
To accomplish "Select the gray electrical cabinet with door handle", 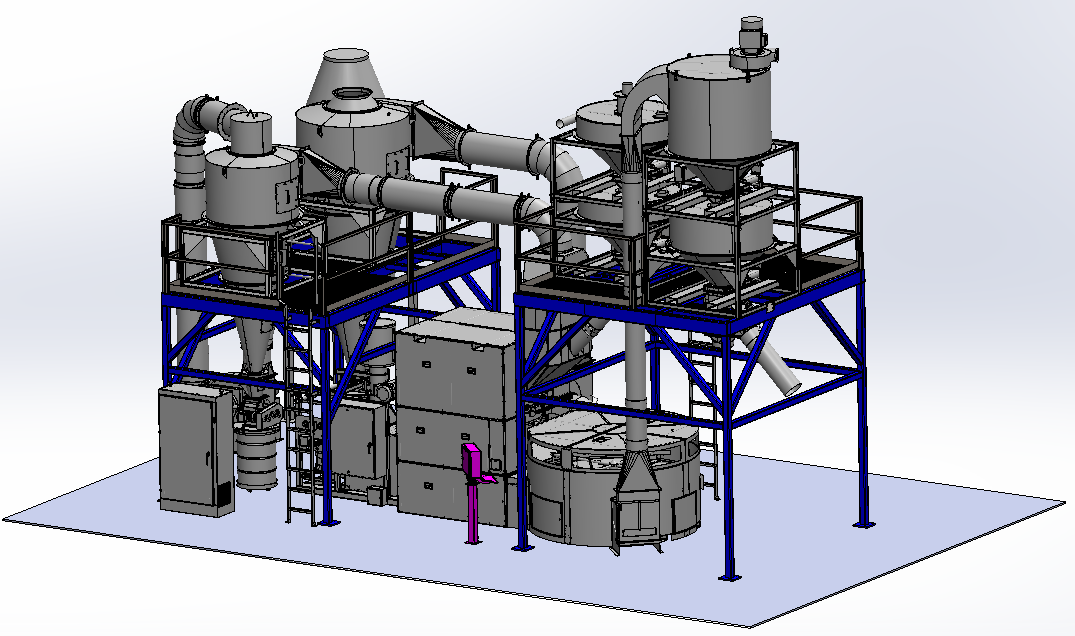I will 195,450.
